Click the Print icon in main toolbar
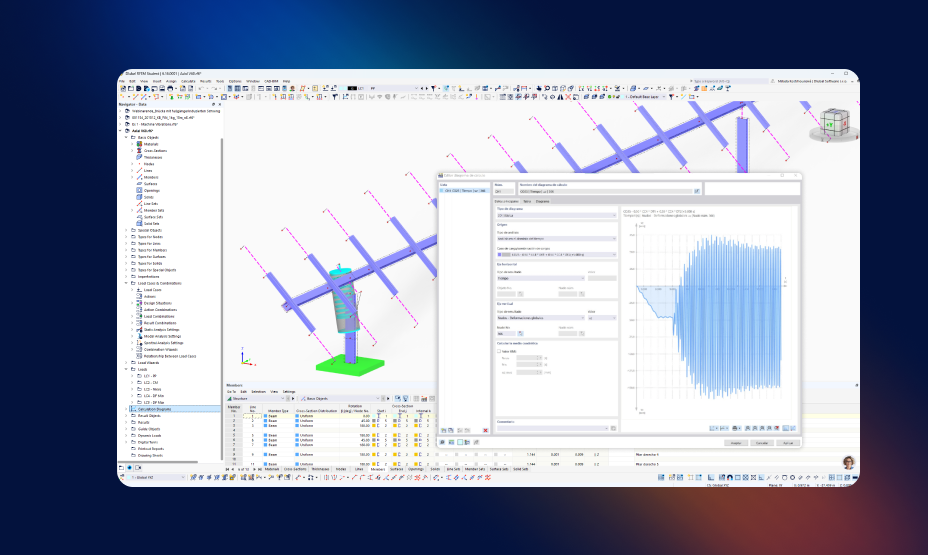The width and height of the screenshot is (928, 555). 170,89
